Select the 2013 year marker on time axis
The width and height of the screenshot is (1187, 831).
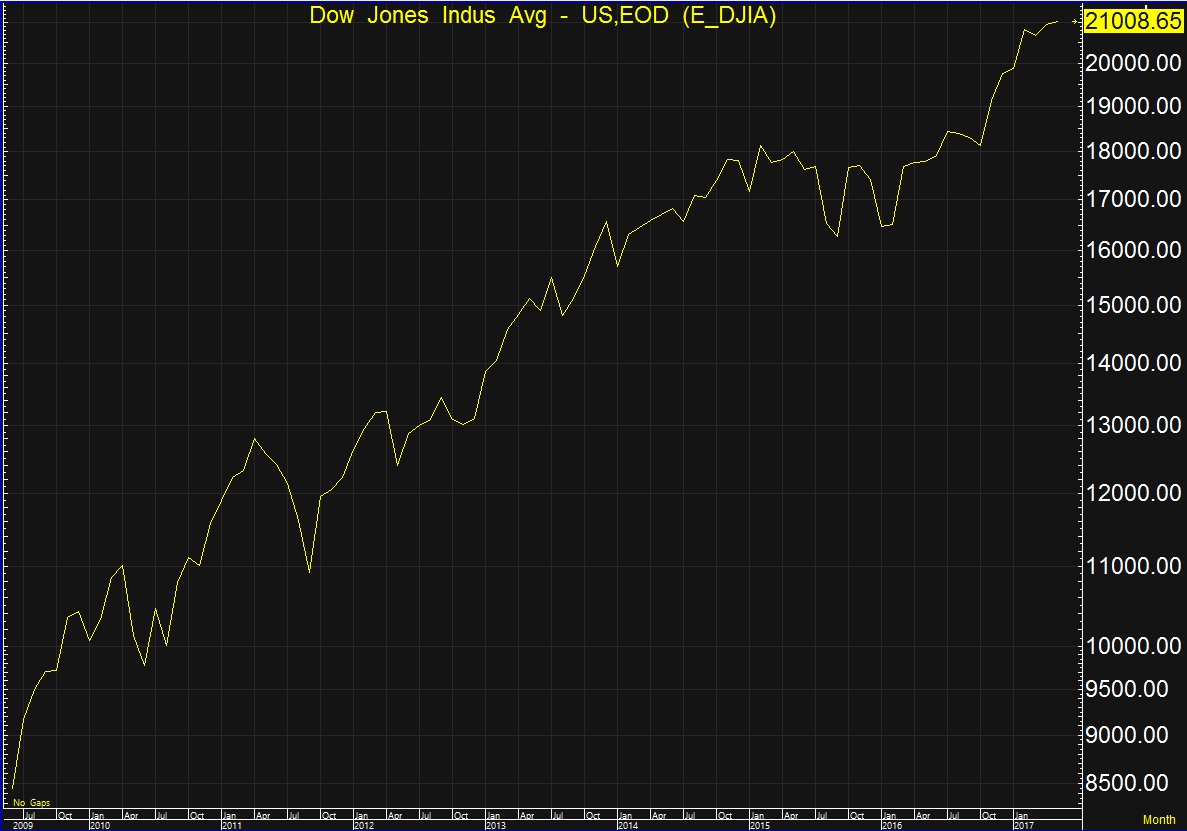click(496, 826)
